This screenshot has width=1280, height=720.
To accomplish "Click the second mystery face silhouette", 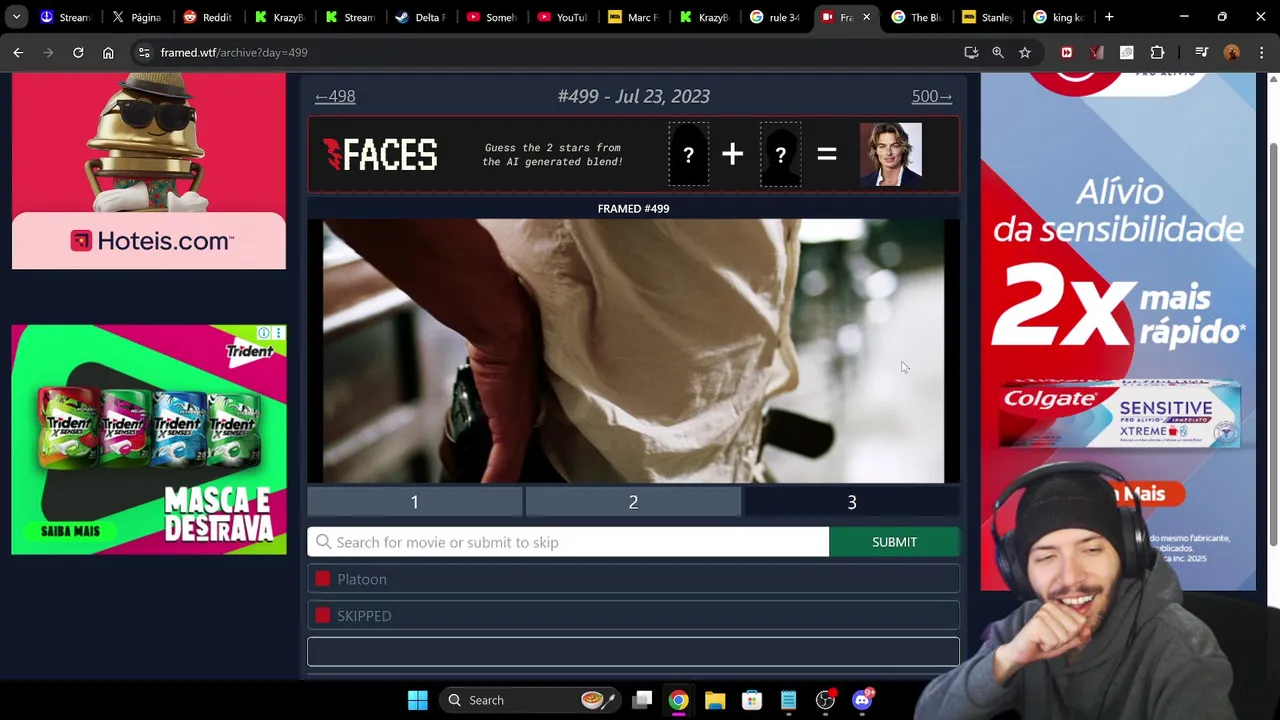I will pos(780,154).
